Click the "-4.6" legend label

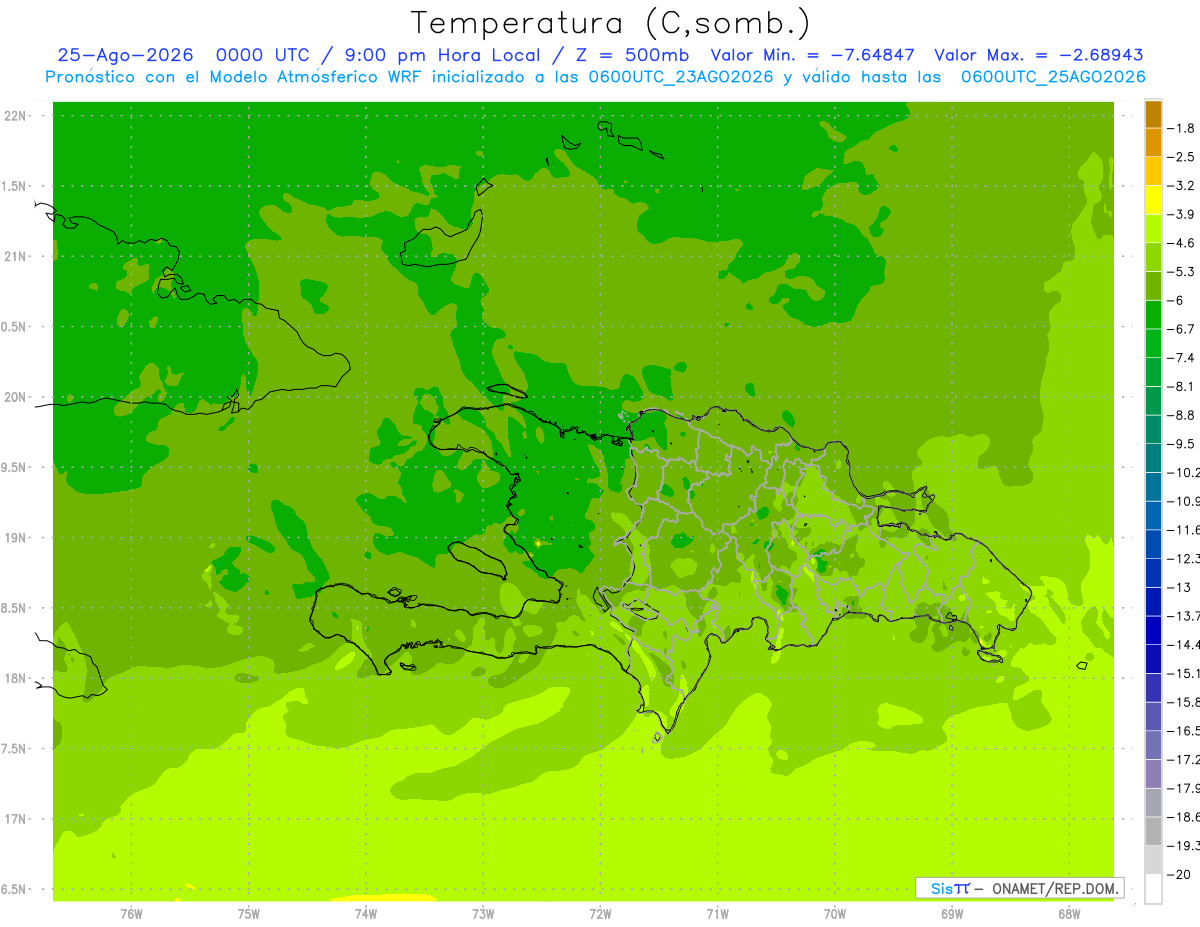click(1183, 243)
